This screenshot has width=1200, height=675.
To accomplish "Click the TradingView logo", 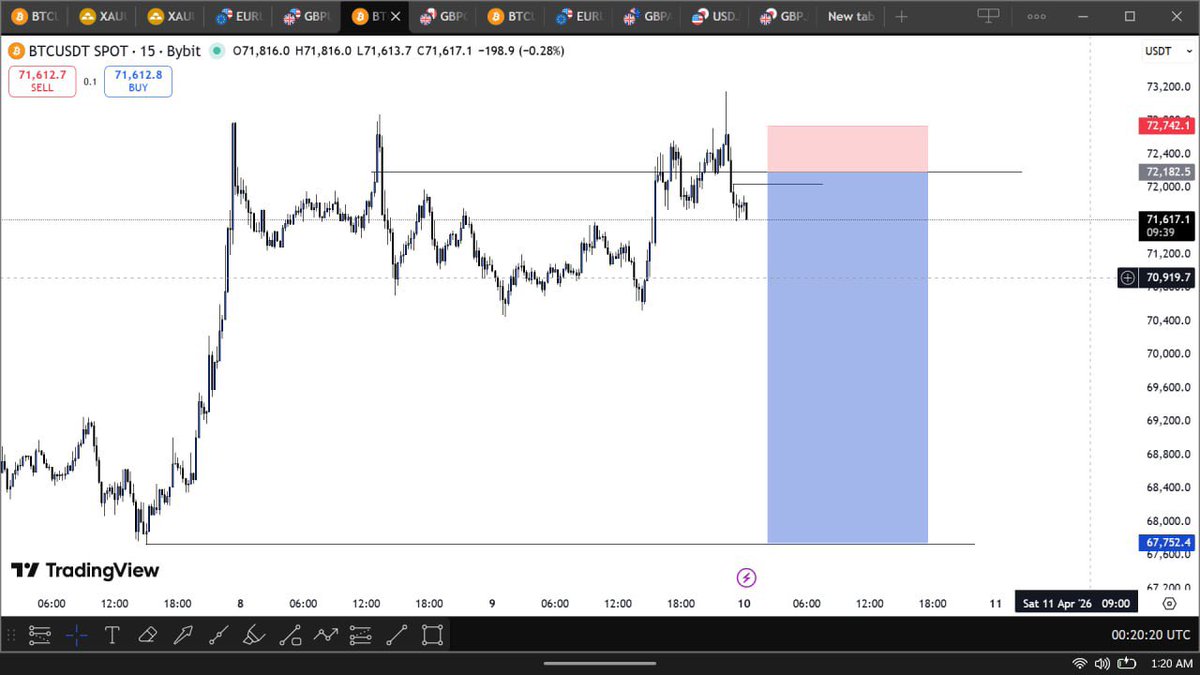I will pyautogui.click(x=85, y=570).
